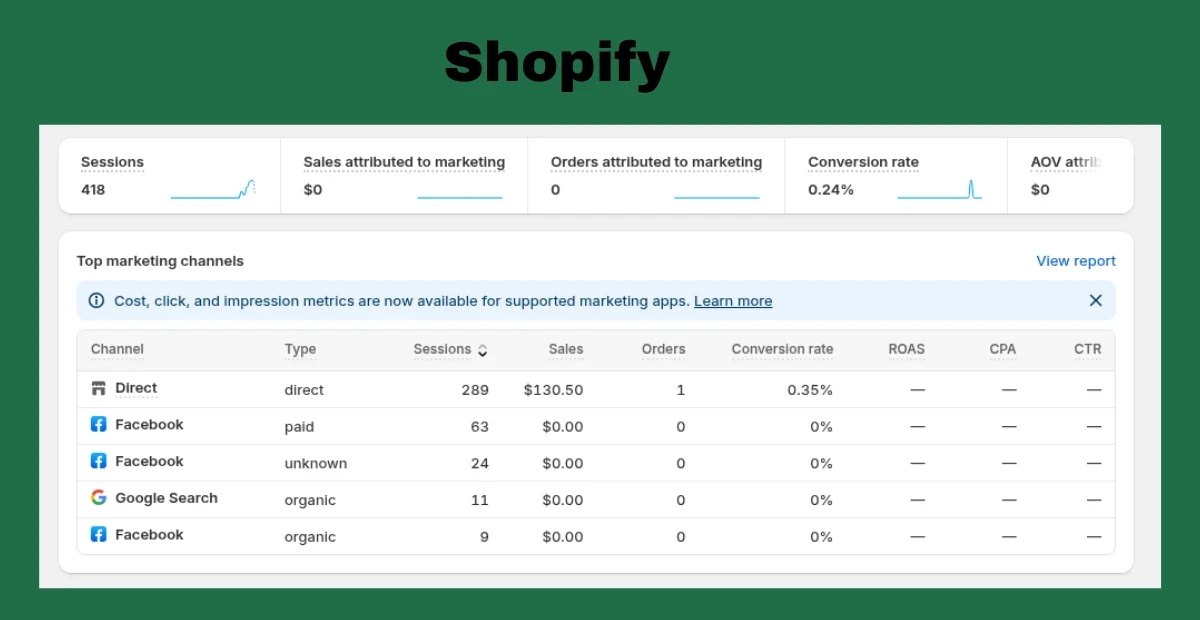This screenshot has width=1200, height=620.
Task: Open the Learn more link
Action: pos(733,301)
